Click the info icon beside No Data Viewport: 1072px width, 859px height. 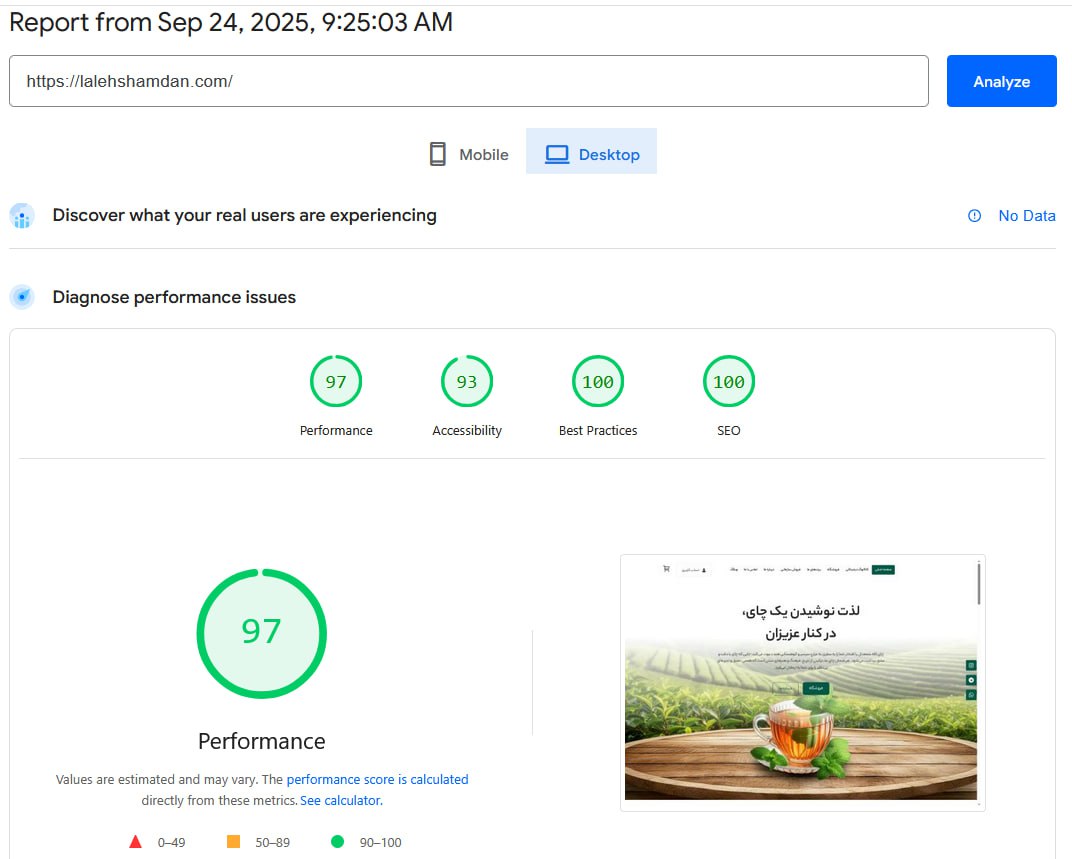click(975, 216)
